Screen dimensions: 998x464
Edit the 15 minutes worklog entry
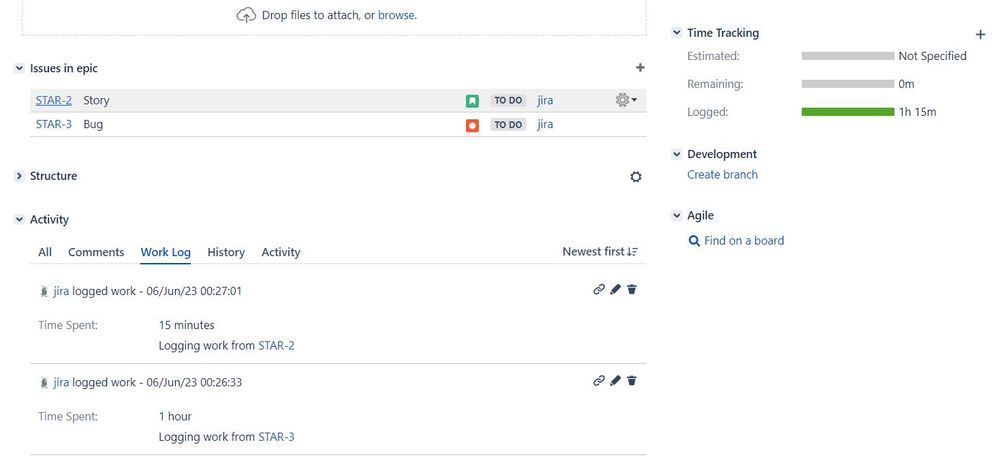[x=615, y=290]
